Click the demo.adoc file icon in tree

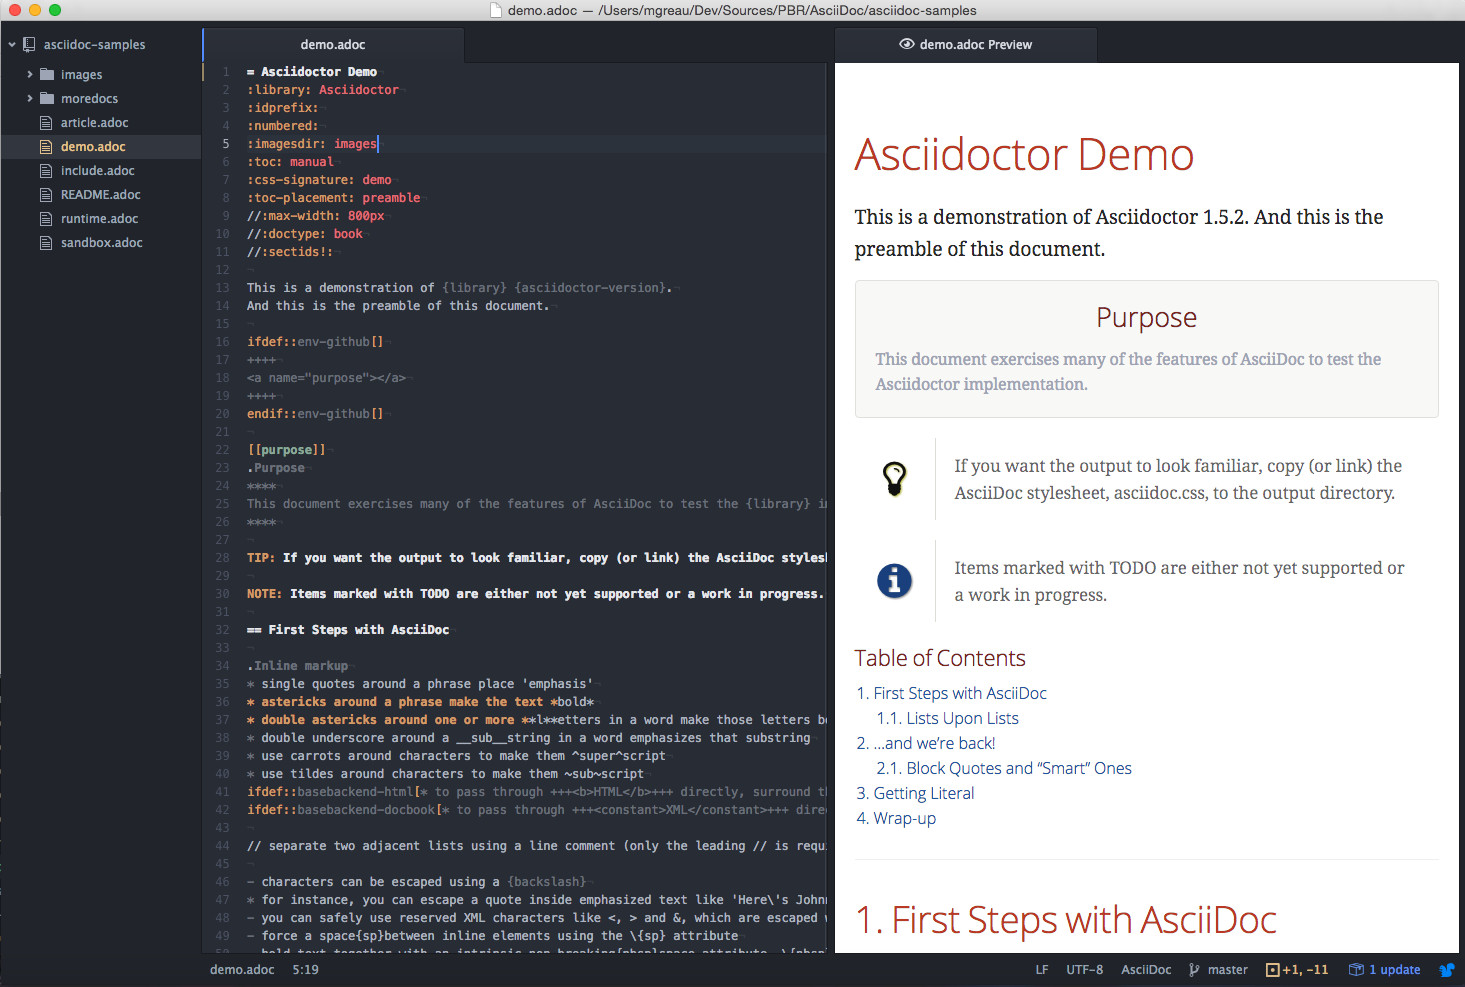tap(46, 146)
